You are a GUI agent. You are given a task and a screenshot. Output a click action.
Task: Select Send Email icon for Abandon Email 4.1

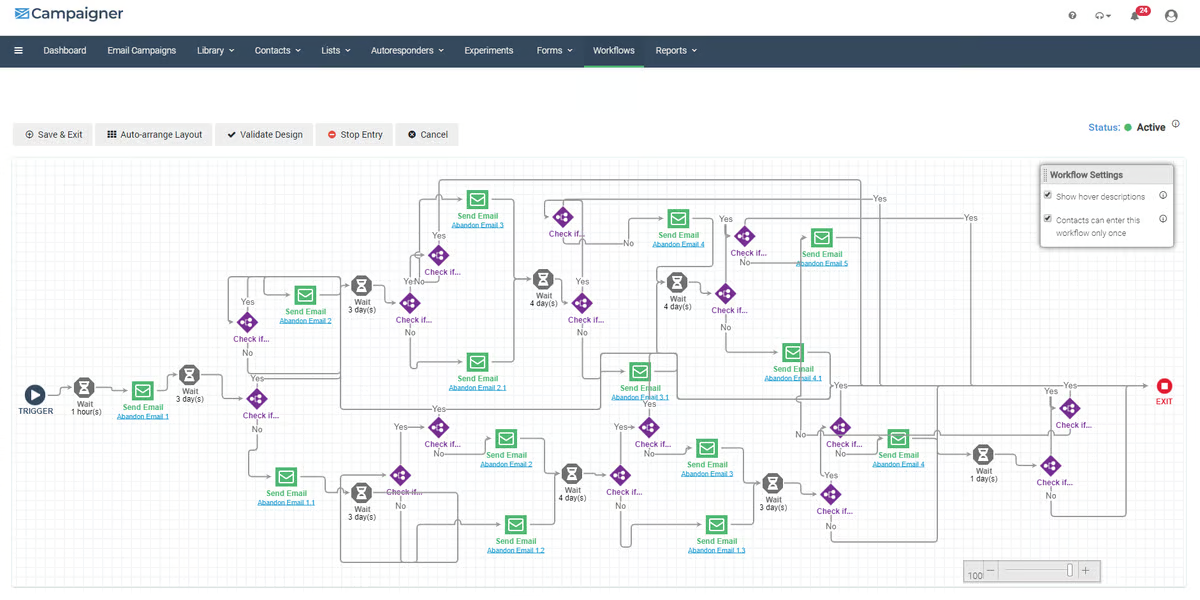point(793,352)
